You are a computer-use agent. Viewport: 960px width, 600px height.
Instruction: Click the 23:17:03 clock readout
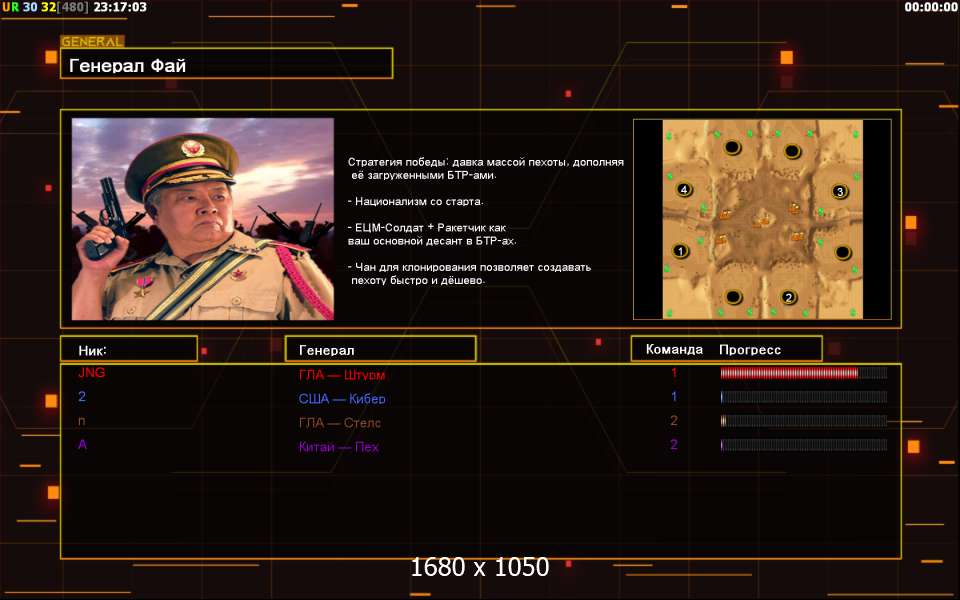(121, 7)
